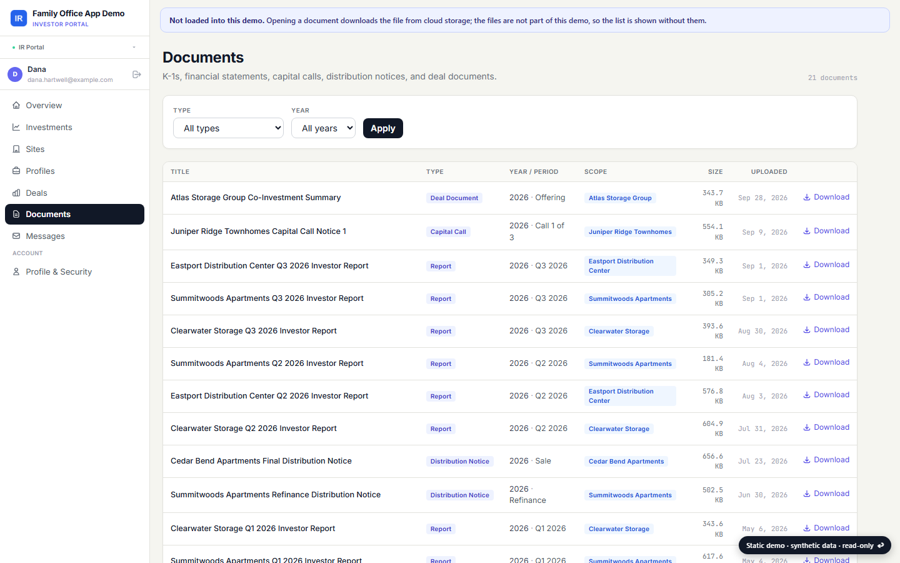
Task: Apply the document filters
Action: [x=383, y=128]
